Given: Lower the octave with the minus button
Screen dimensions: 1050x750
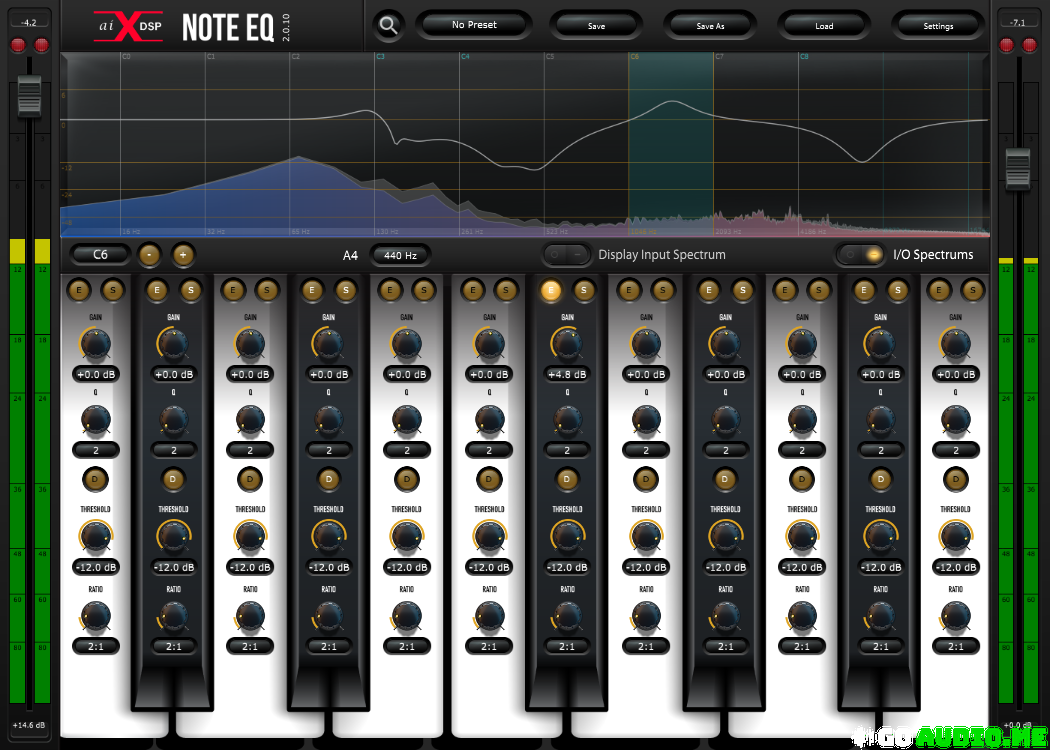Looking at the screenshot, I should pos(149,254).
